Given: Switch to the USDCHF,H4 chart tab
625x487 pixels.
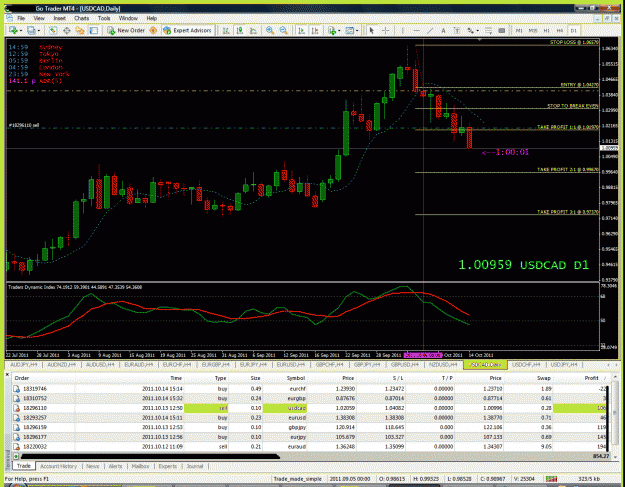Looking at the screenshot, I should click(526, 365).
